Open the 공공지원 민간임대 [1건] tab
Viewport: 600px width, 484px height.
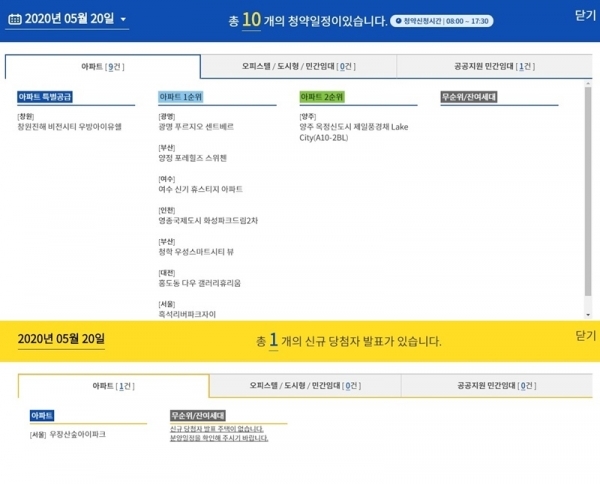pyautogui.click(x=494, y=67)
